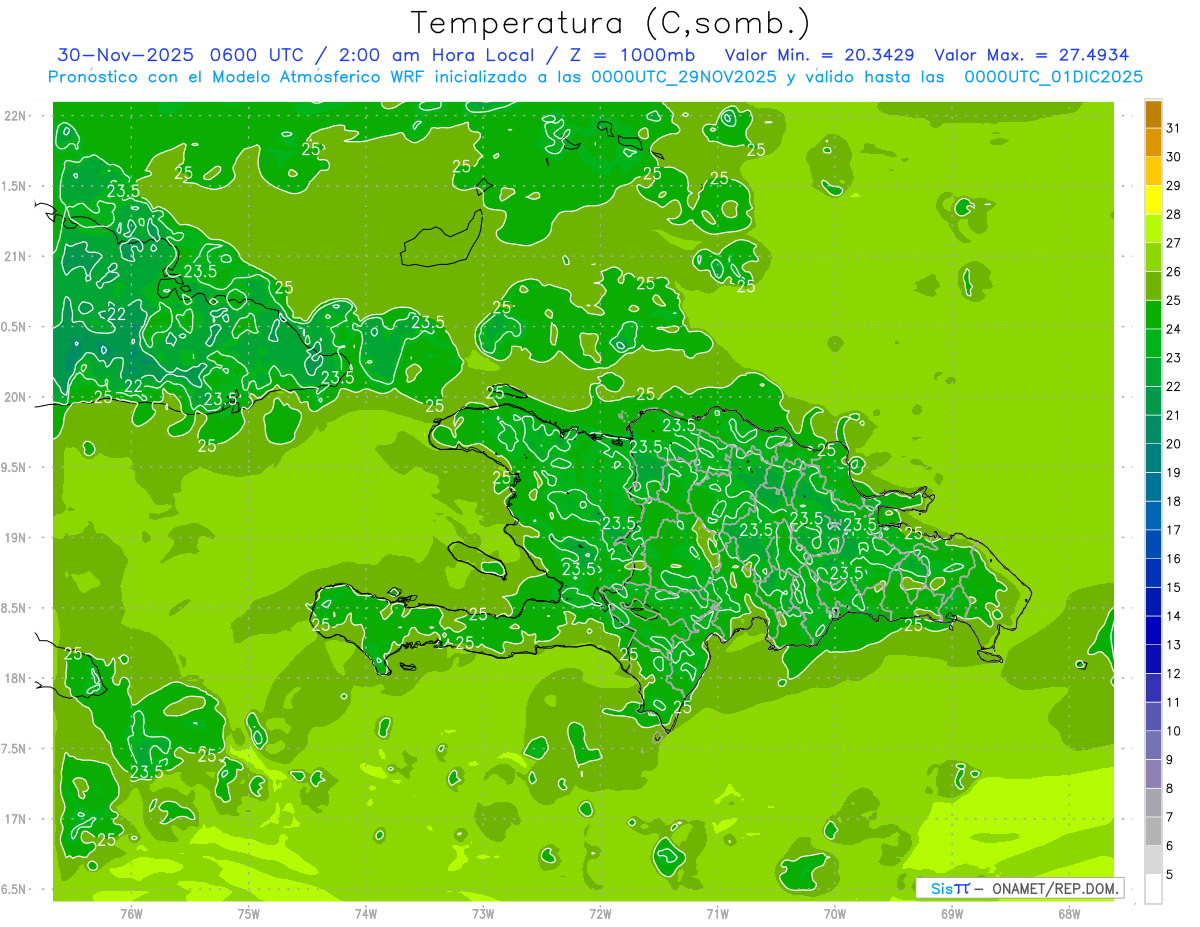Viewport: 1200px width, 927px height.
Task: Click the 5 label on the color scale
Action: tap(1170, 875)
